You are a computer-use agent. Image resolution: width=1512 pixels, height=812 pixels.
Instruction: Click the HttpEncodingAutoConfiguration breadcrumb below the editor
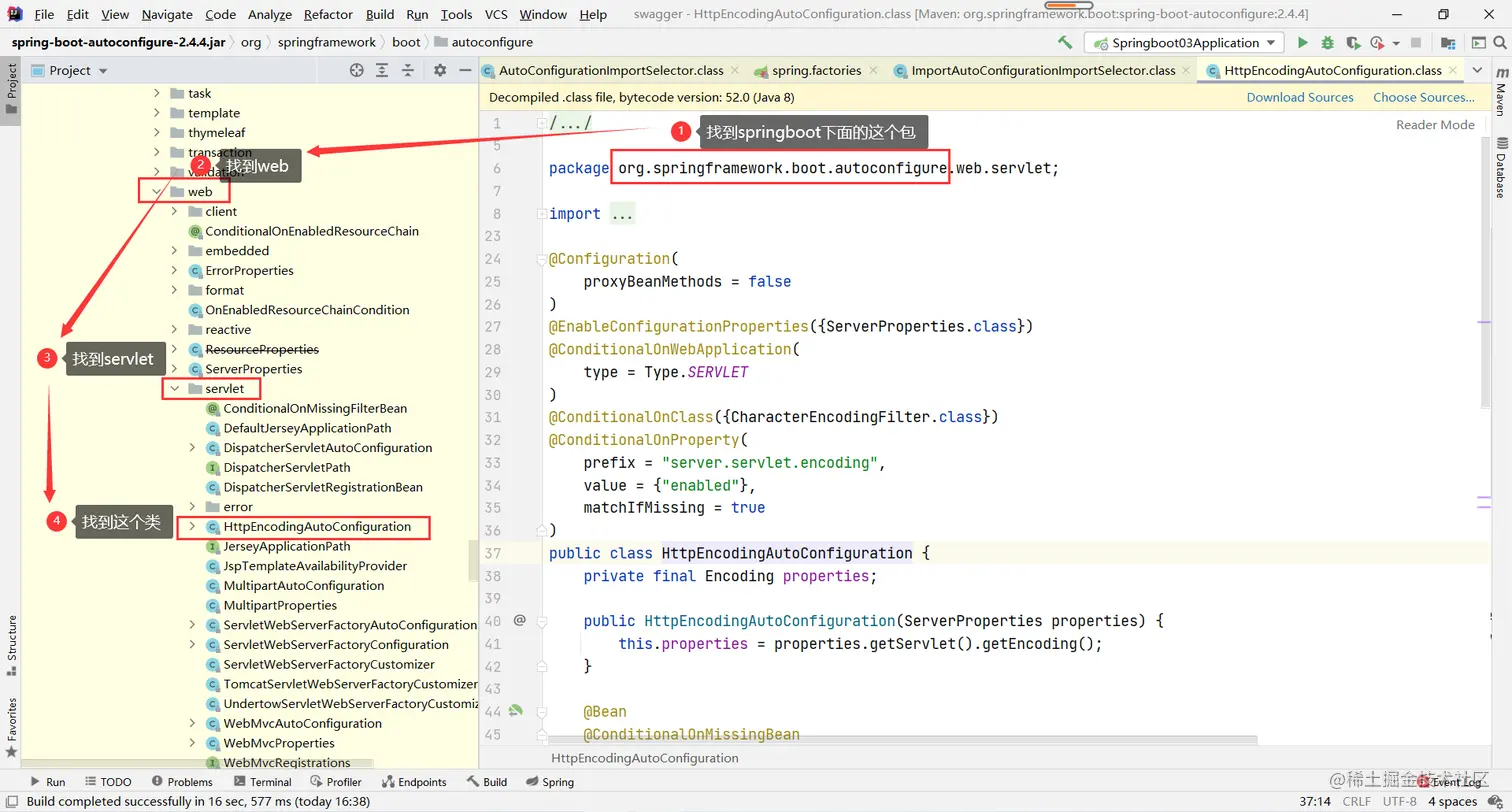pyautogui.click(x=645, y=758)
